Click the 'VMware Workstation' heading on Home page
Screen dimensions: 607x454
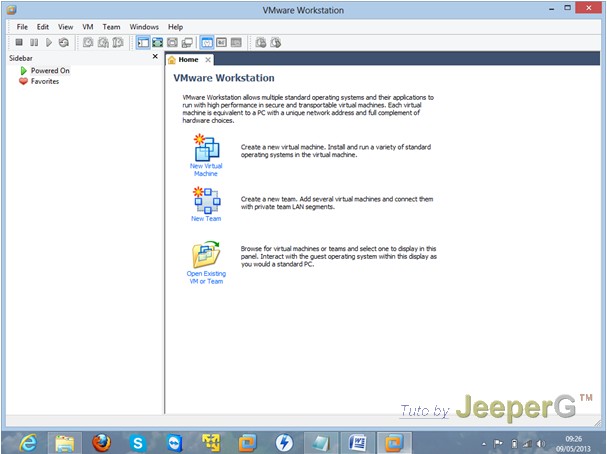[224, 78]
